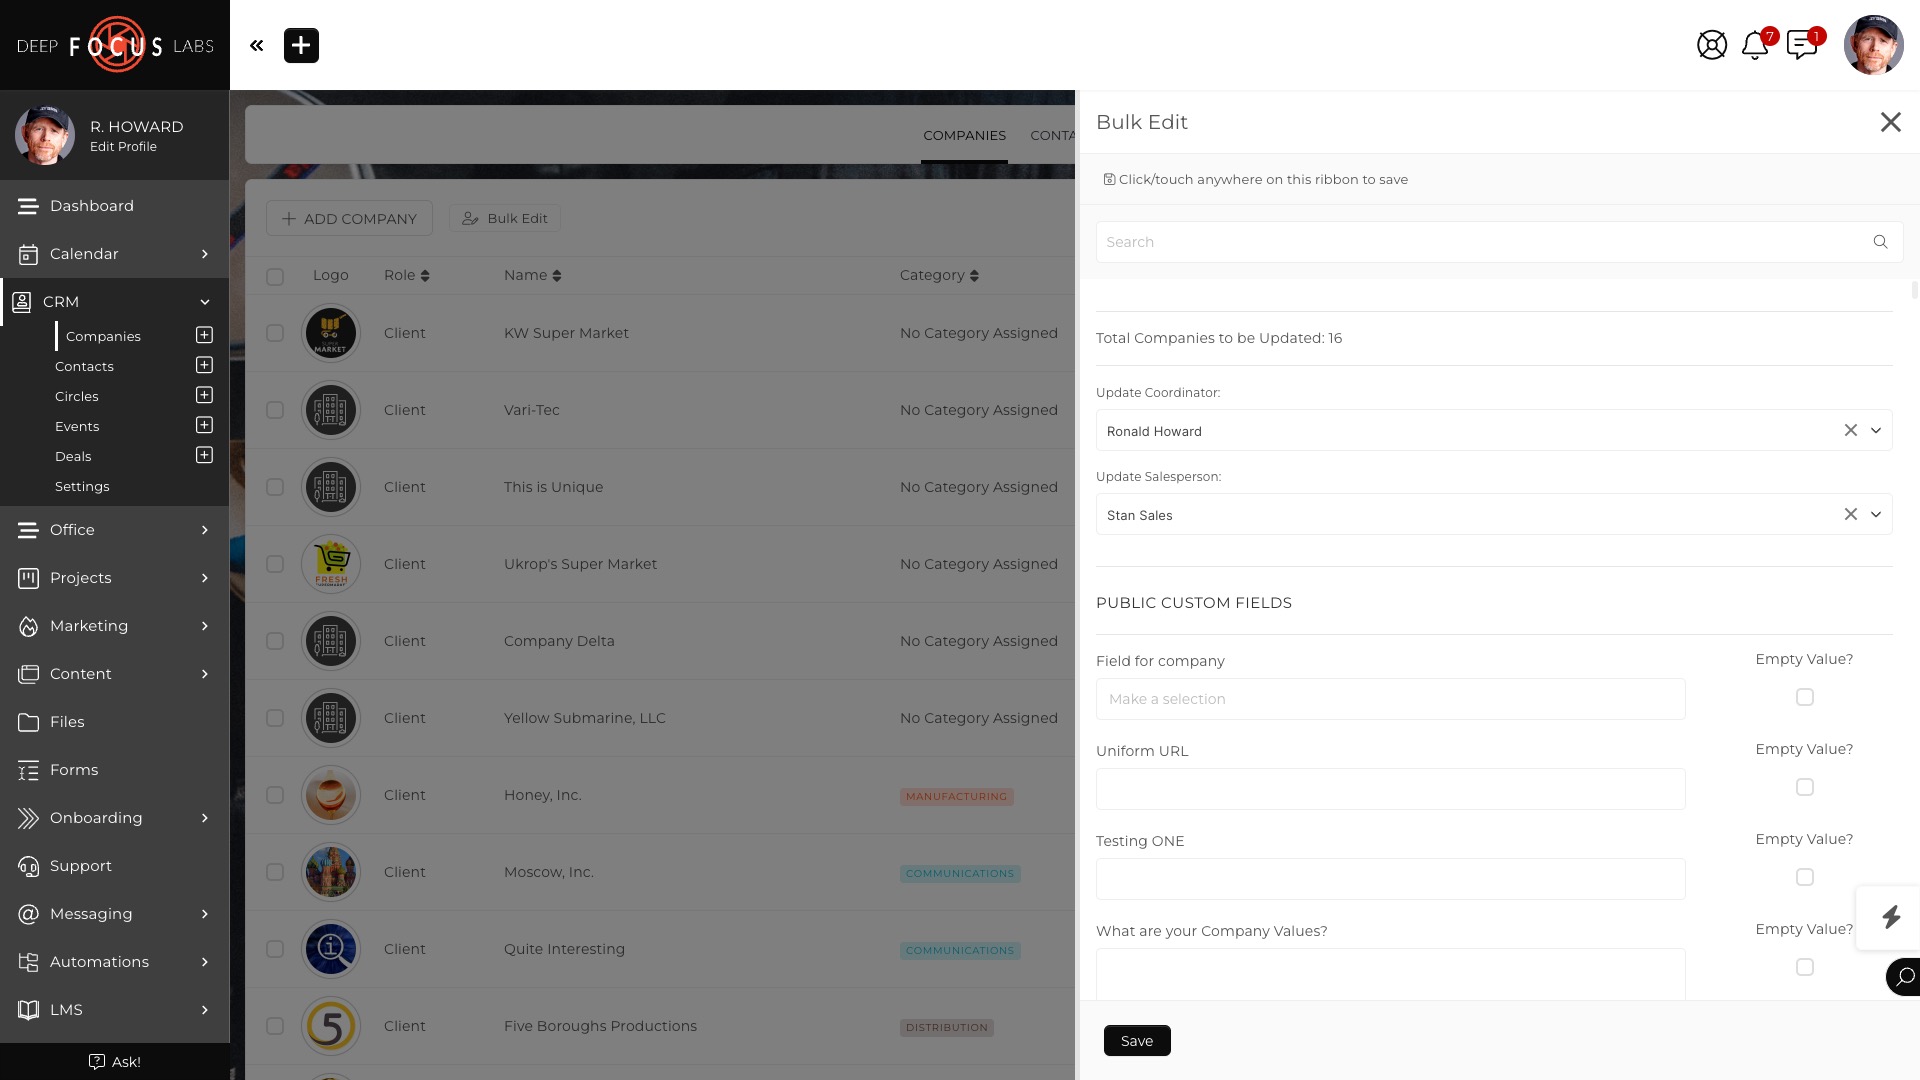Click the Uniform URL input field
1920x1080 pixels.
pyautogui.click(x=1390, y=789)
